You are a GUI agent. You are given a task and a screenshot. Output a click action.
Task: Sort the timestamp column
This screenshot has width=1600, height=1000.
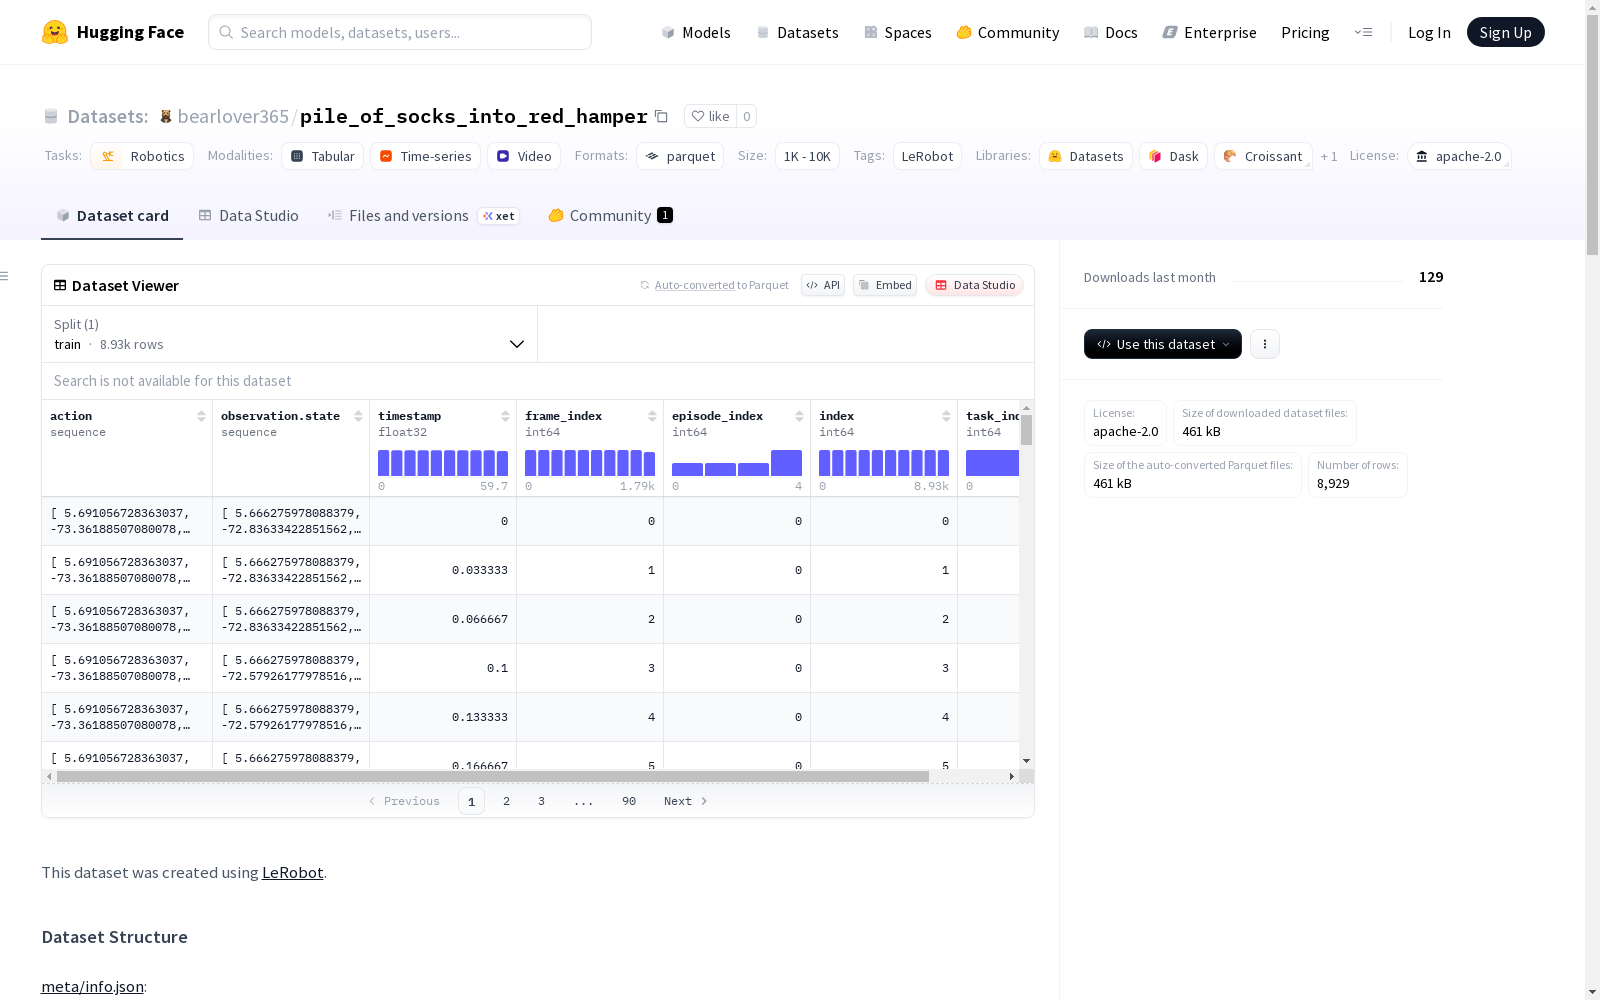[505, 416]
